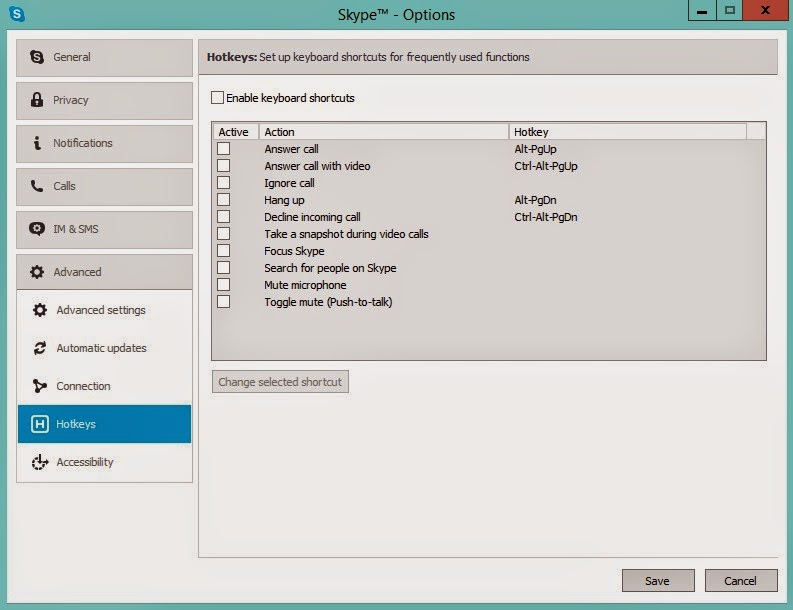Select Answer call with video row
Screen dimensions: 793x610
click(x=317, y=166)
